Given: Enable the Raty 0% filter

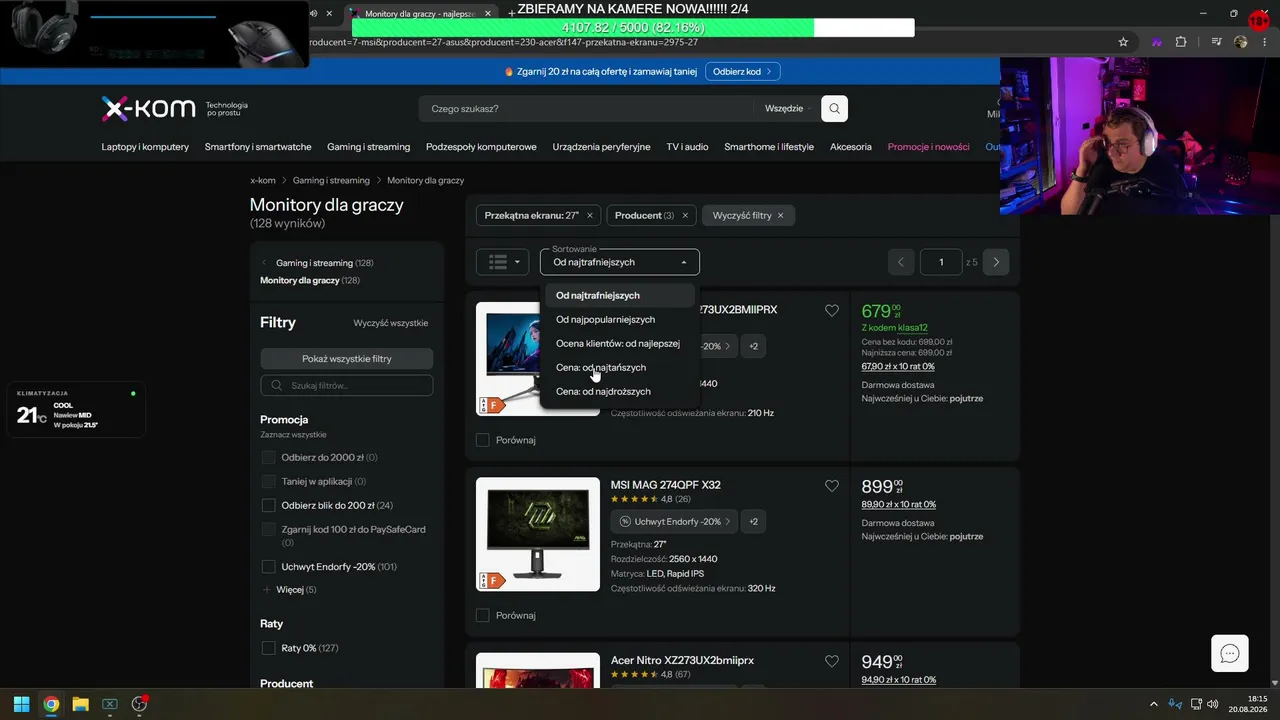Looking at the screenshot, I should (268, 648).
